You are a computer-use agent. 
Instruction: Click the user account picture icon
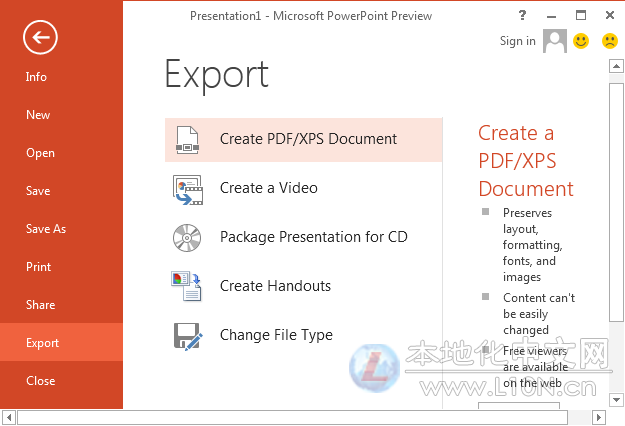coord(554,41)
